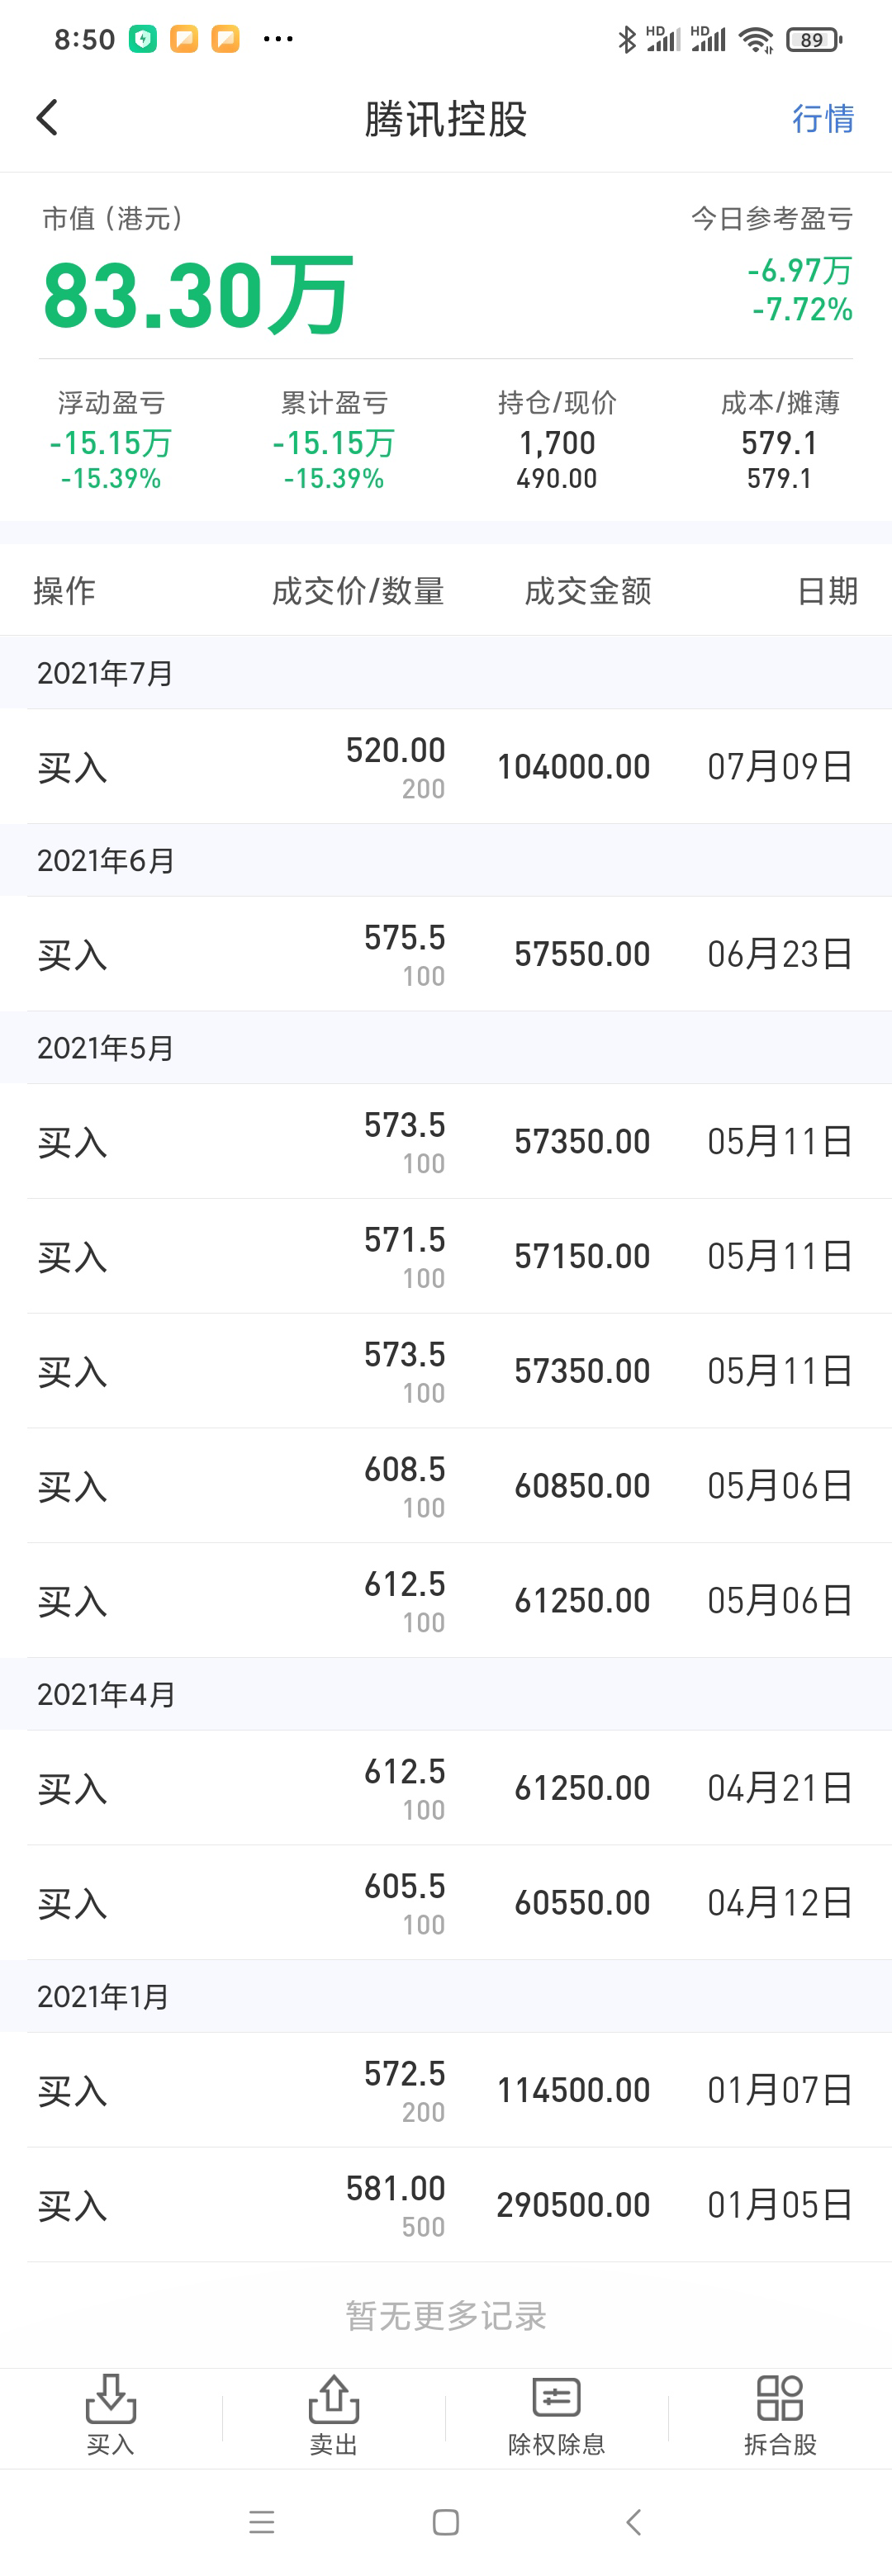Select the 571.5 buy record on 05月11日
892x2576 pixels.
[446, 1256]
